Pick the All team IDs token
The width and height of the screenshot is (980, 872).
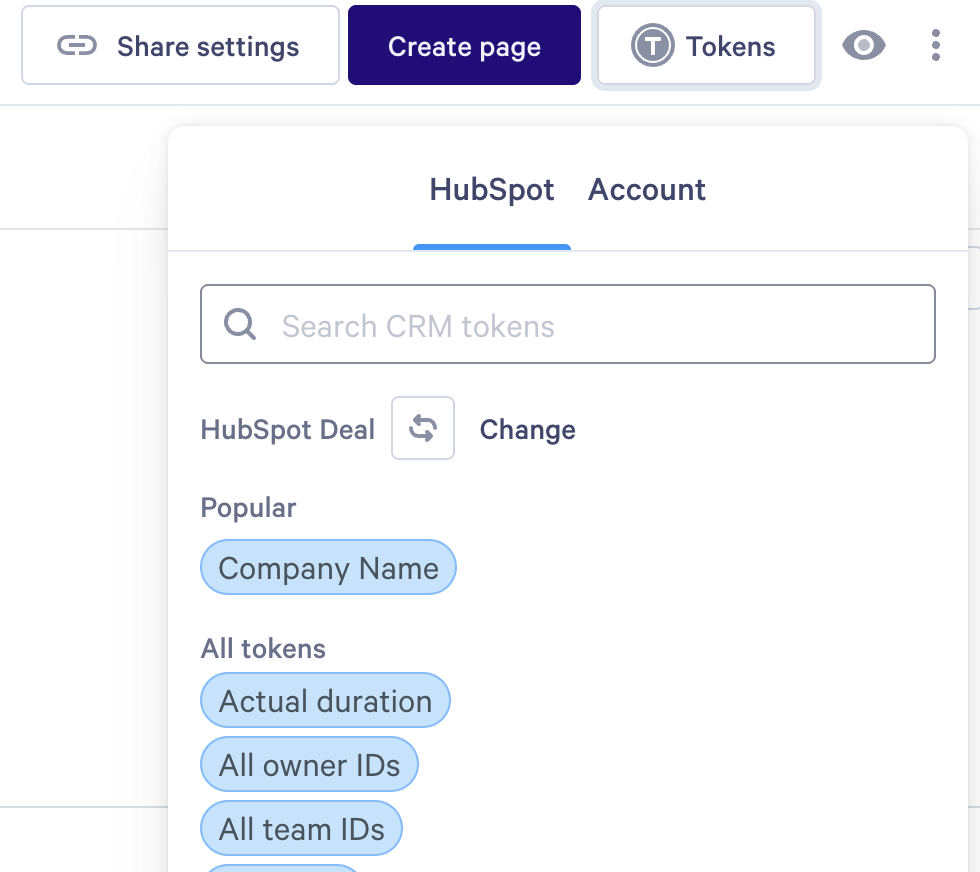tap(301, 829)
